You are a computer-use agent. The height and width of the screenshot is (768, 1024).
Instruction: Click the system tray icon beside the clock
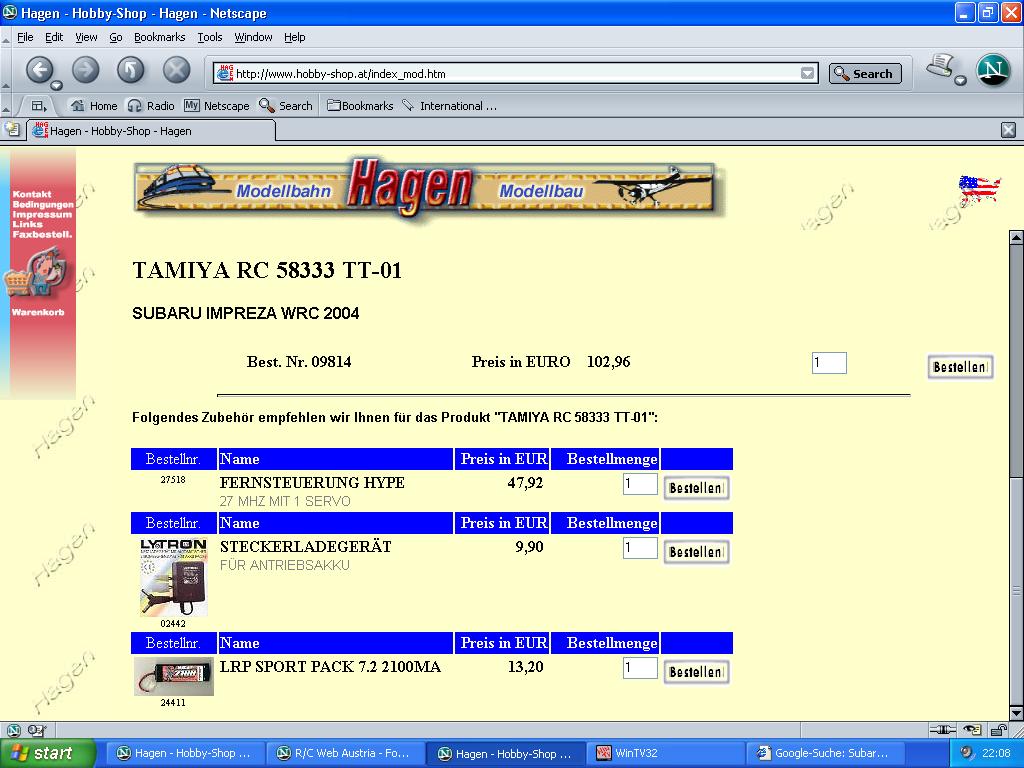967,753
